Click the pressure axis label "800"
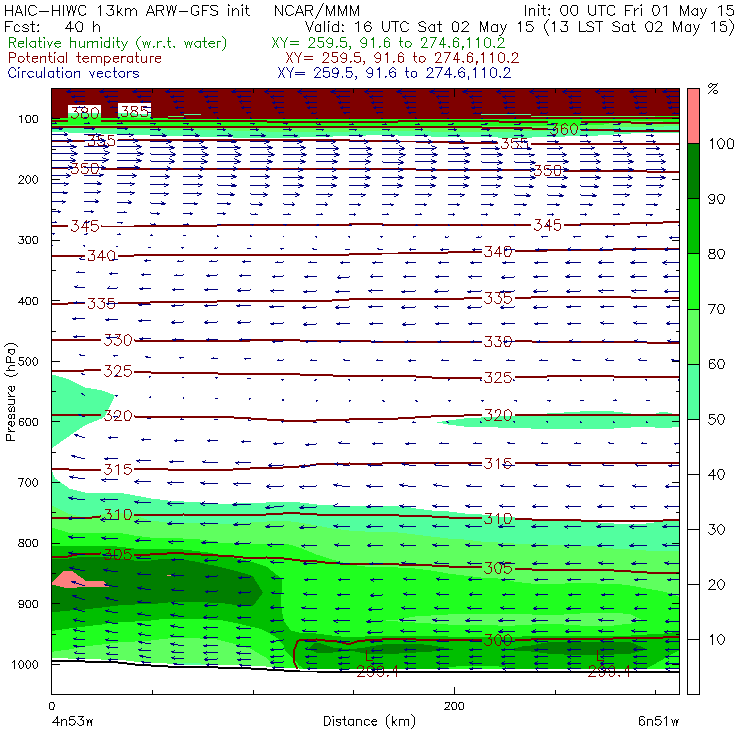The height and width of the screenshot is (740, 740). pos(28,543)
